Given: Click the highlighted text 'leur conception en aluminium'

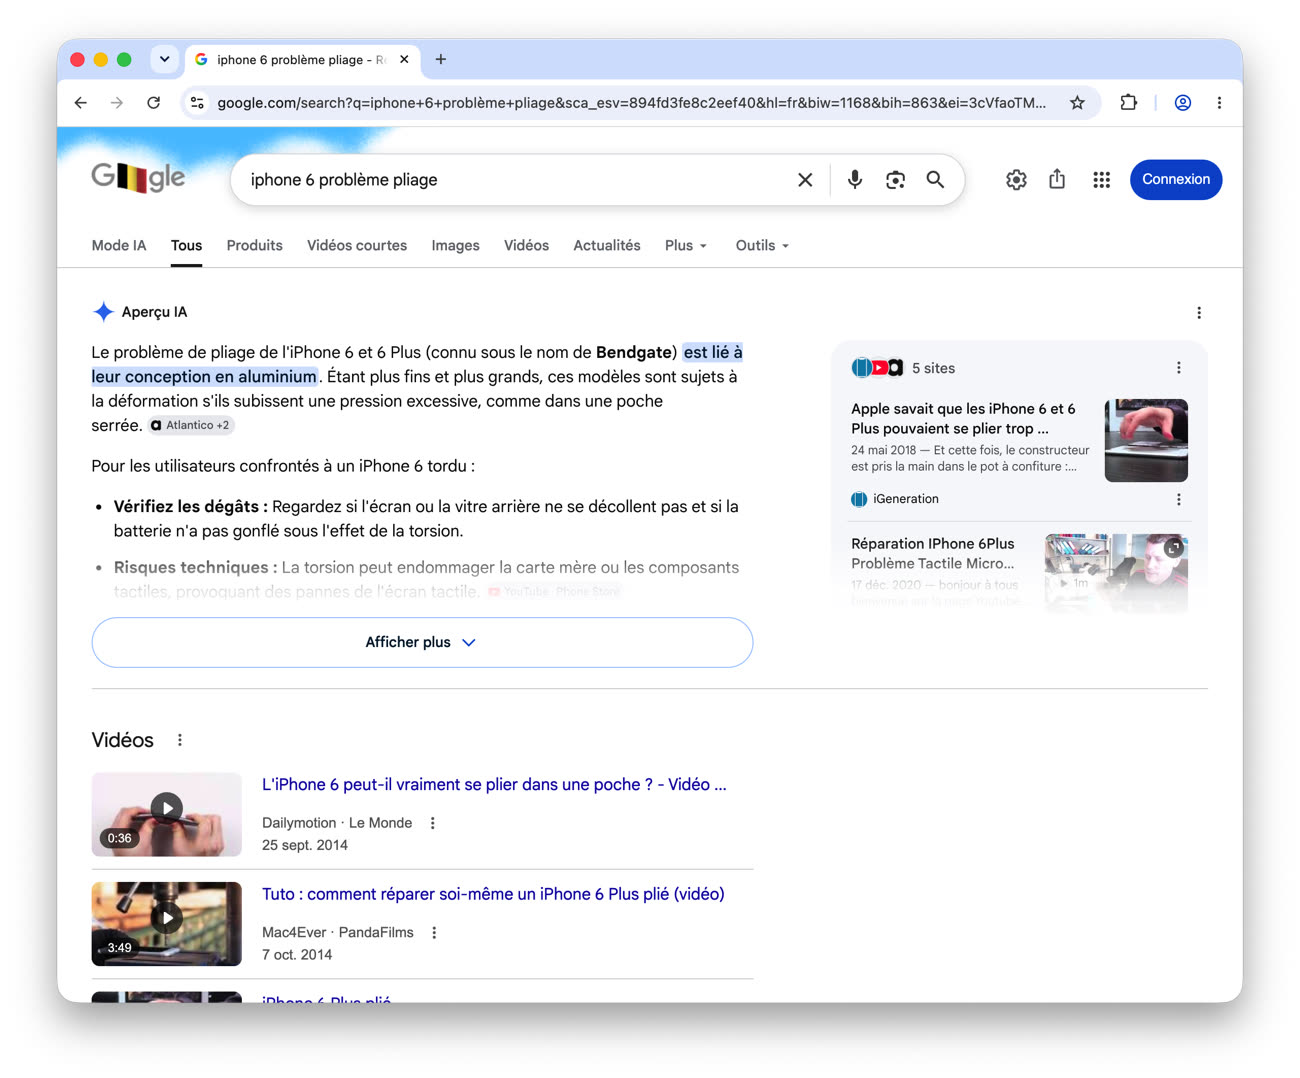Looking at the screenshot, I should tap(204, 377).
